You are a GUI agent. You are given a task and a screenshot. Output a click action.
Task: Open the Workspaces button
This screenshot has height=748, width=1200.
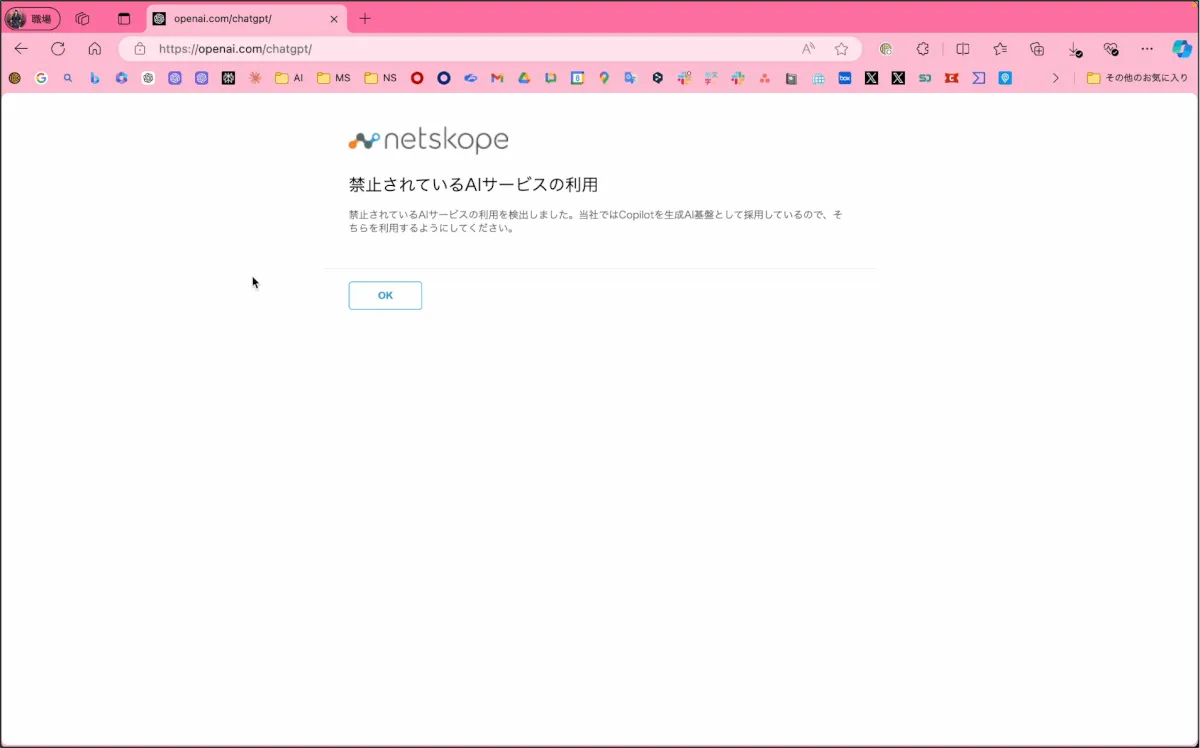pos(82,18)
